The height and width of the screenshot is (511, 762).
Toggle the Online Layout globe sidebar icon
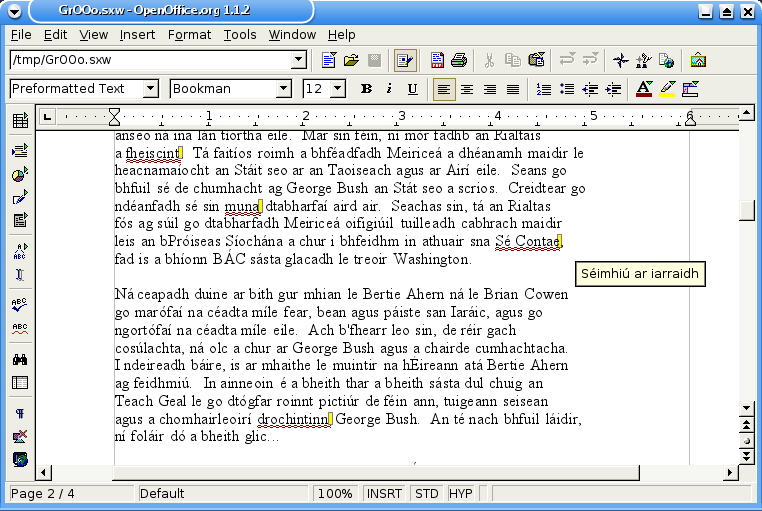(x=20, y=460)
